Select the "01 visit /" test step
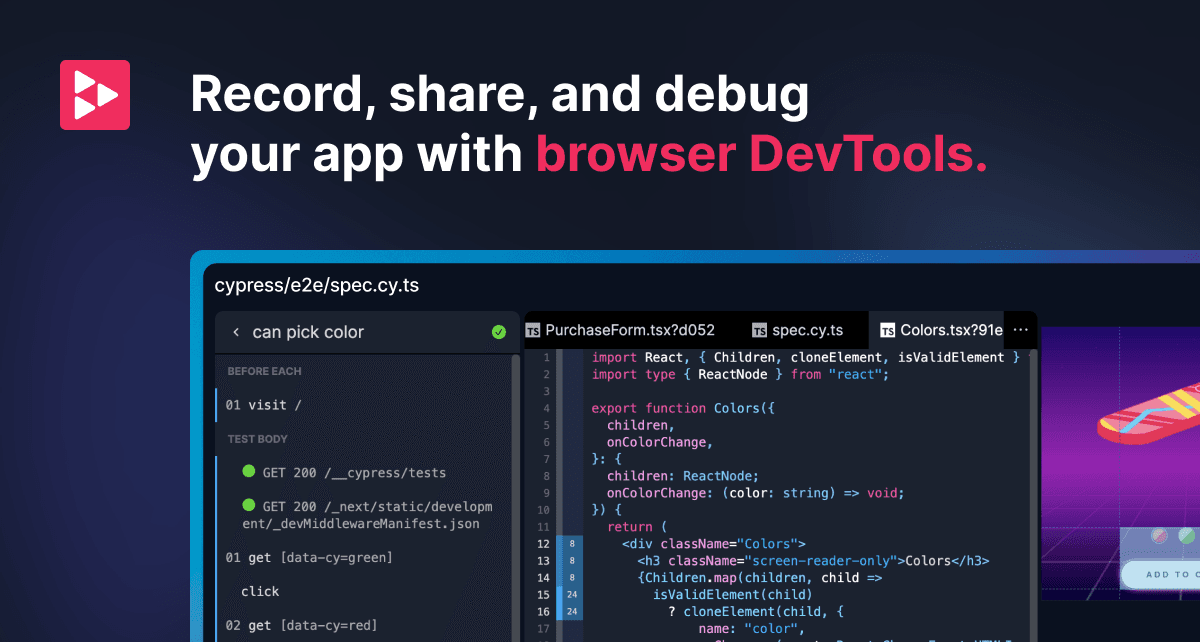Viewport: 1200px width, 642px height. 263,405
